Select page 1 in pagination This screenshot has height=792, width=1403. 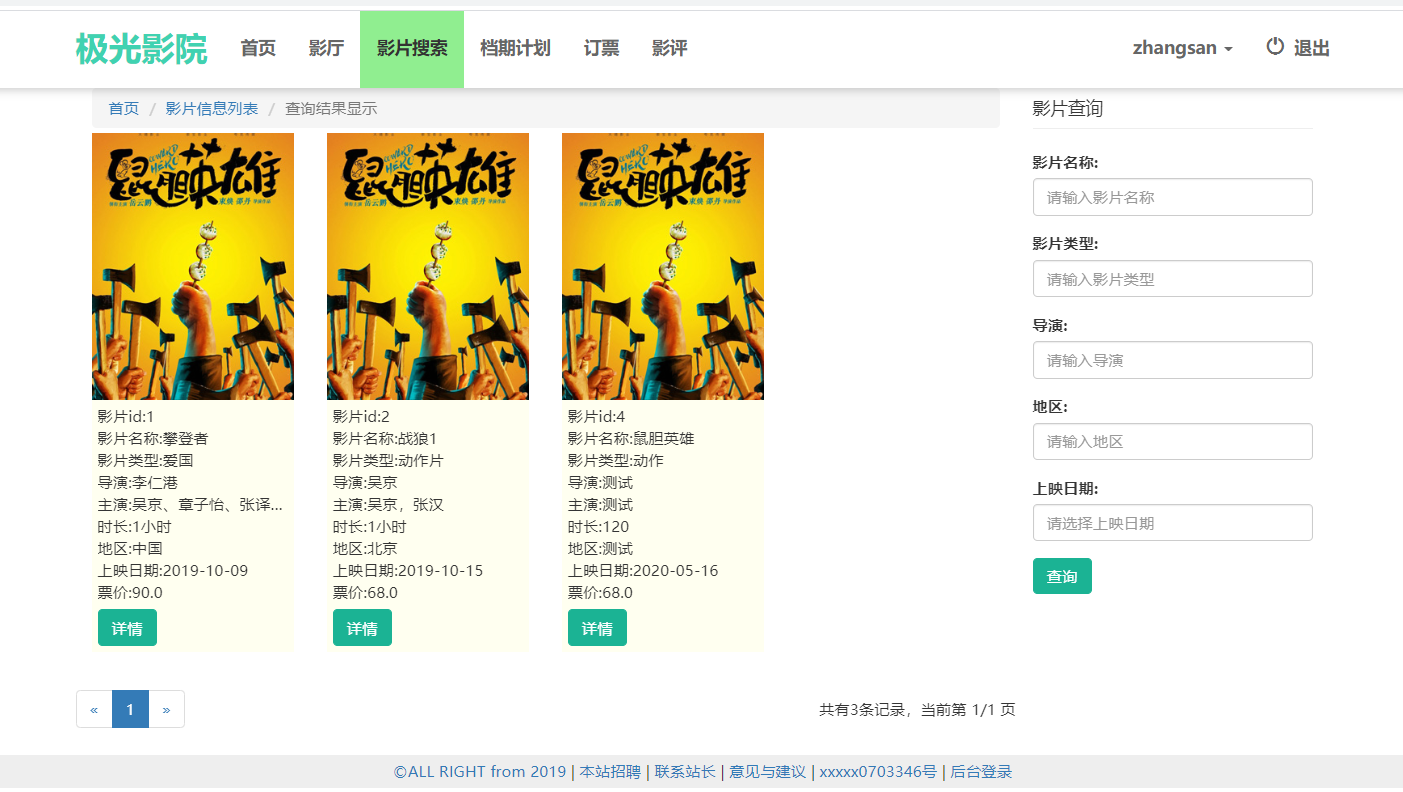click(130, 709)
